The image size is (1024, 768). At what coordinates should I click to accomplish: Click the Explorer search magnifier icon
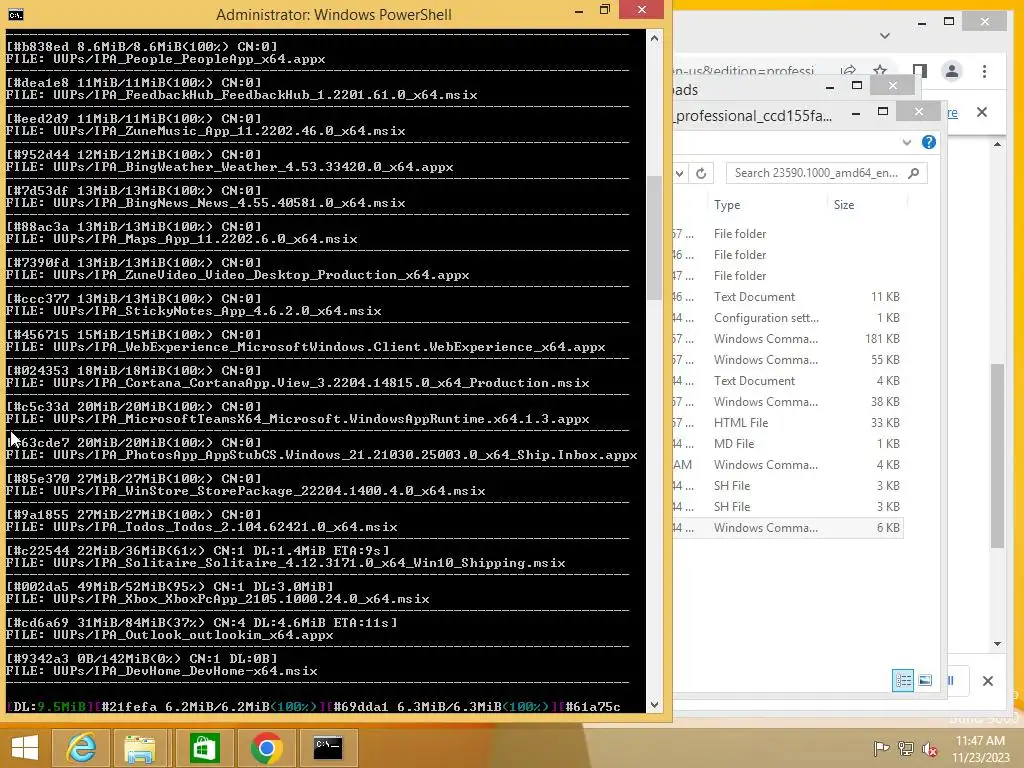pos(914,173)
